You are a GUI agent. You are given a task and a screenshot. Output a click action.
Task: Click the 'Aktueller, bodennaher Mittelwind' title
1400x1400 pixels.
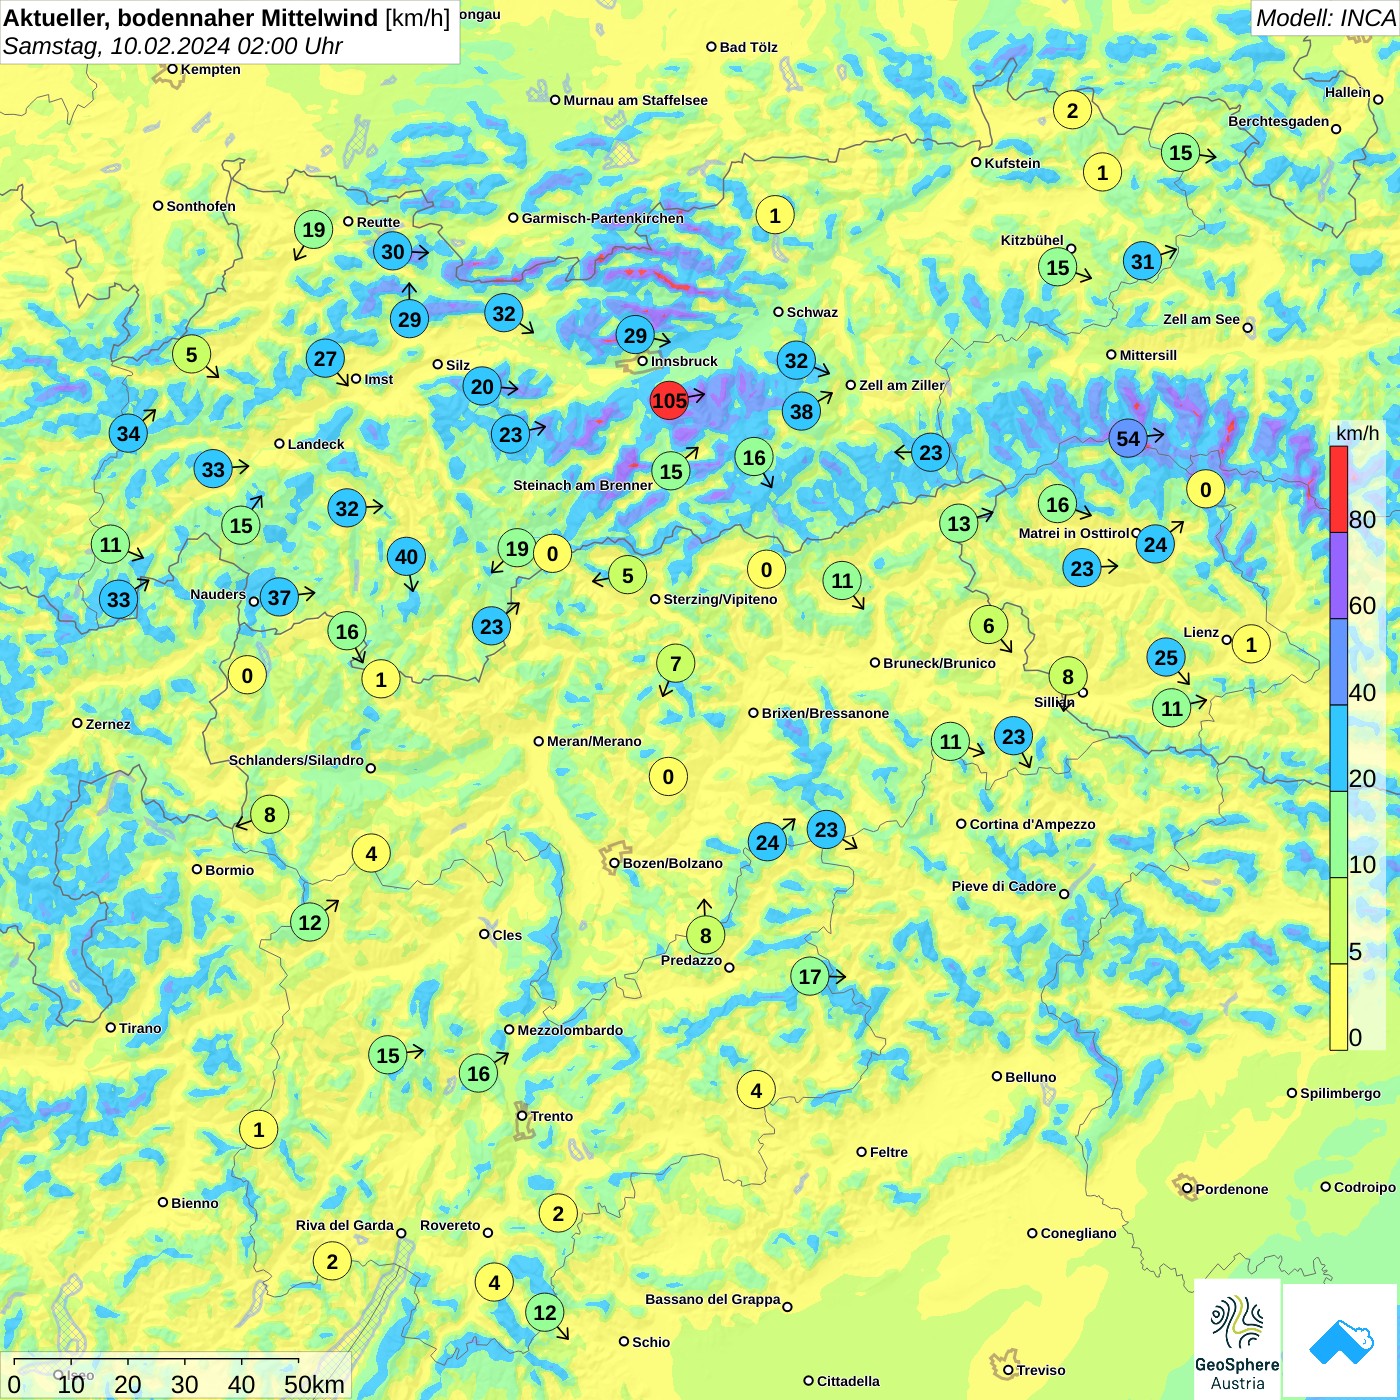tap(191, 18)
